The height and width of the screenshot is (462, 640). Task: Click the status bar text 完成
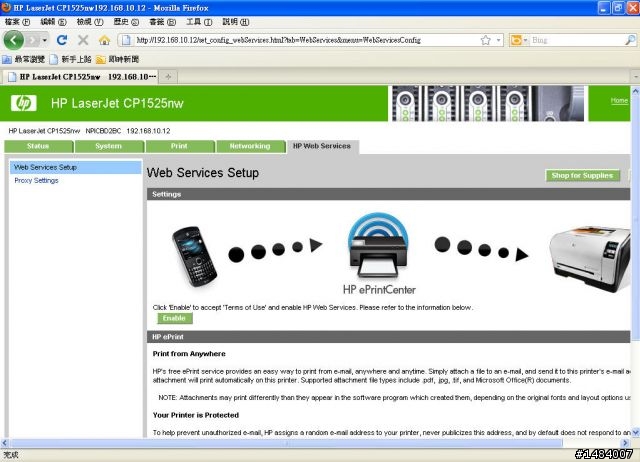click(11, 455)
